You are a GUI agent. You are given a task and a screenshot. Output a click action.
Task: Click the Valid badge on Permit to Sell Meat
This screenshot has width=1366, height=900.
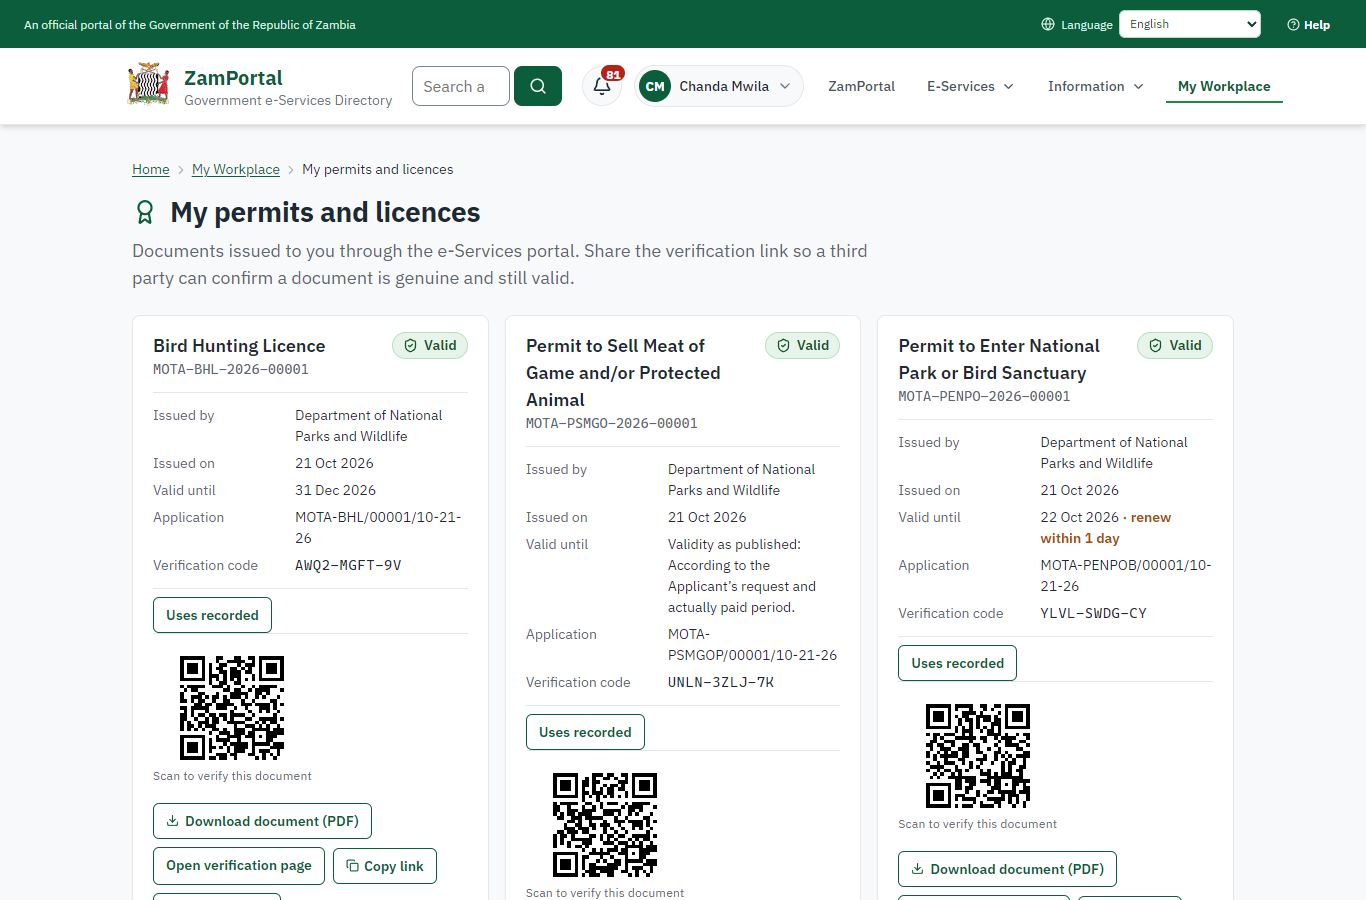pyautogui.click(x=803, y=345)
